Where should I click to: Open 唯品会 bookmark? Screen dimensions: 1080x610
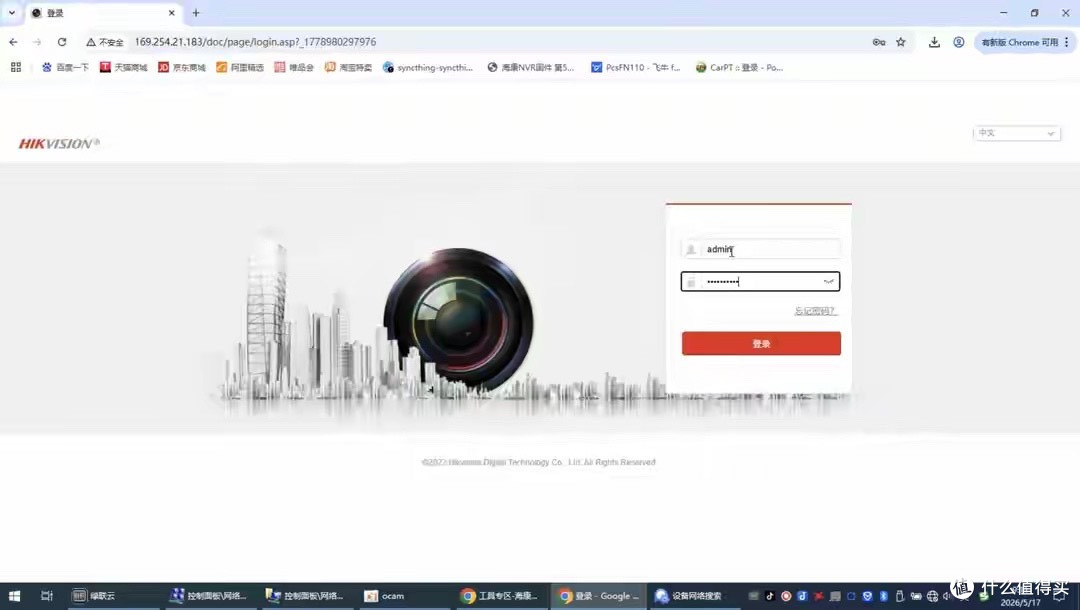294,67
